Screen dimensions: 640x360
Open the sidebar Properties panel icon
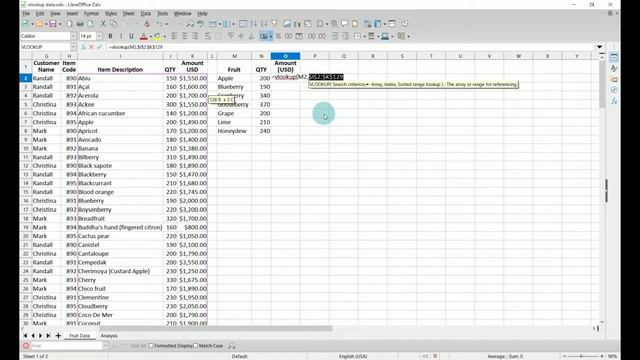pyautogui.click(x=614, y=58)
